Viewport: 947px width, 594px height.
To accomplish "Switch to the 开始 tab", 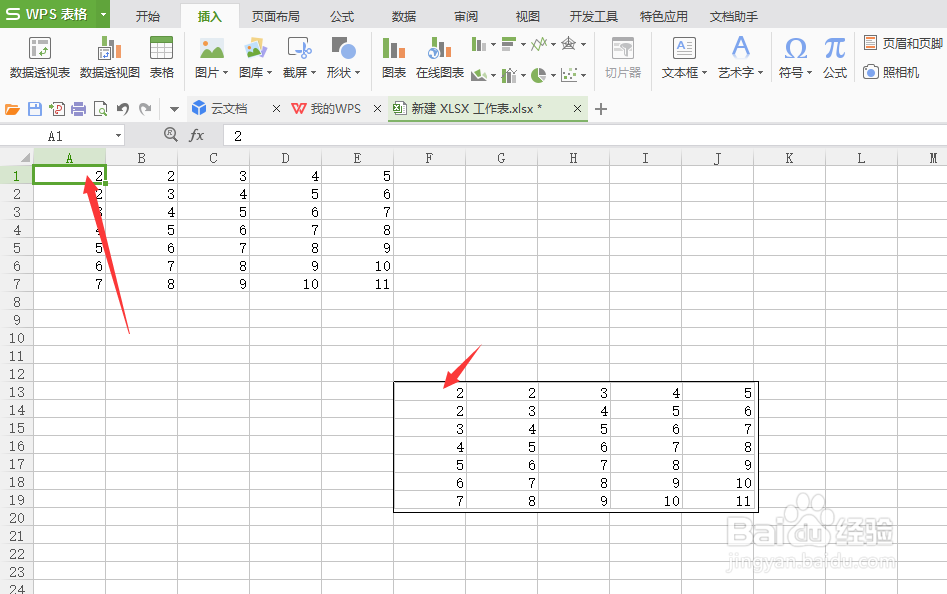I will [x=148, y=16].
